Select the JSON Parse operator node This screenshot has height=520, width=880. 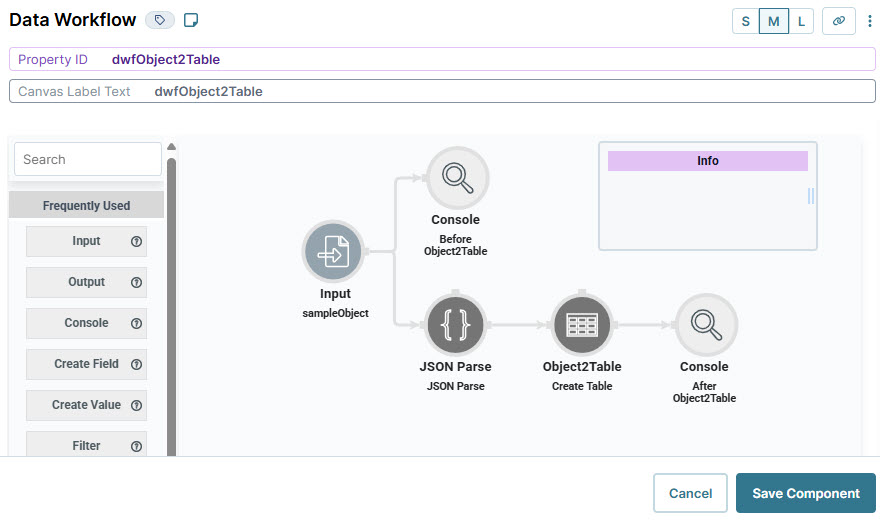(455, 325)
